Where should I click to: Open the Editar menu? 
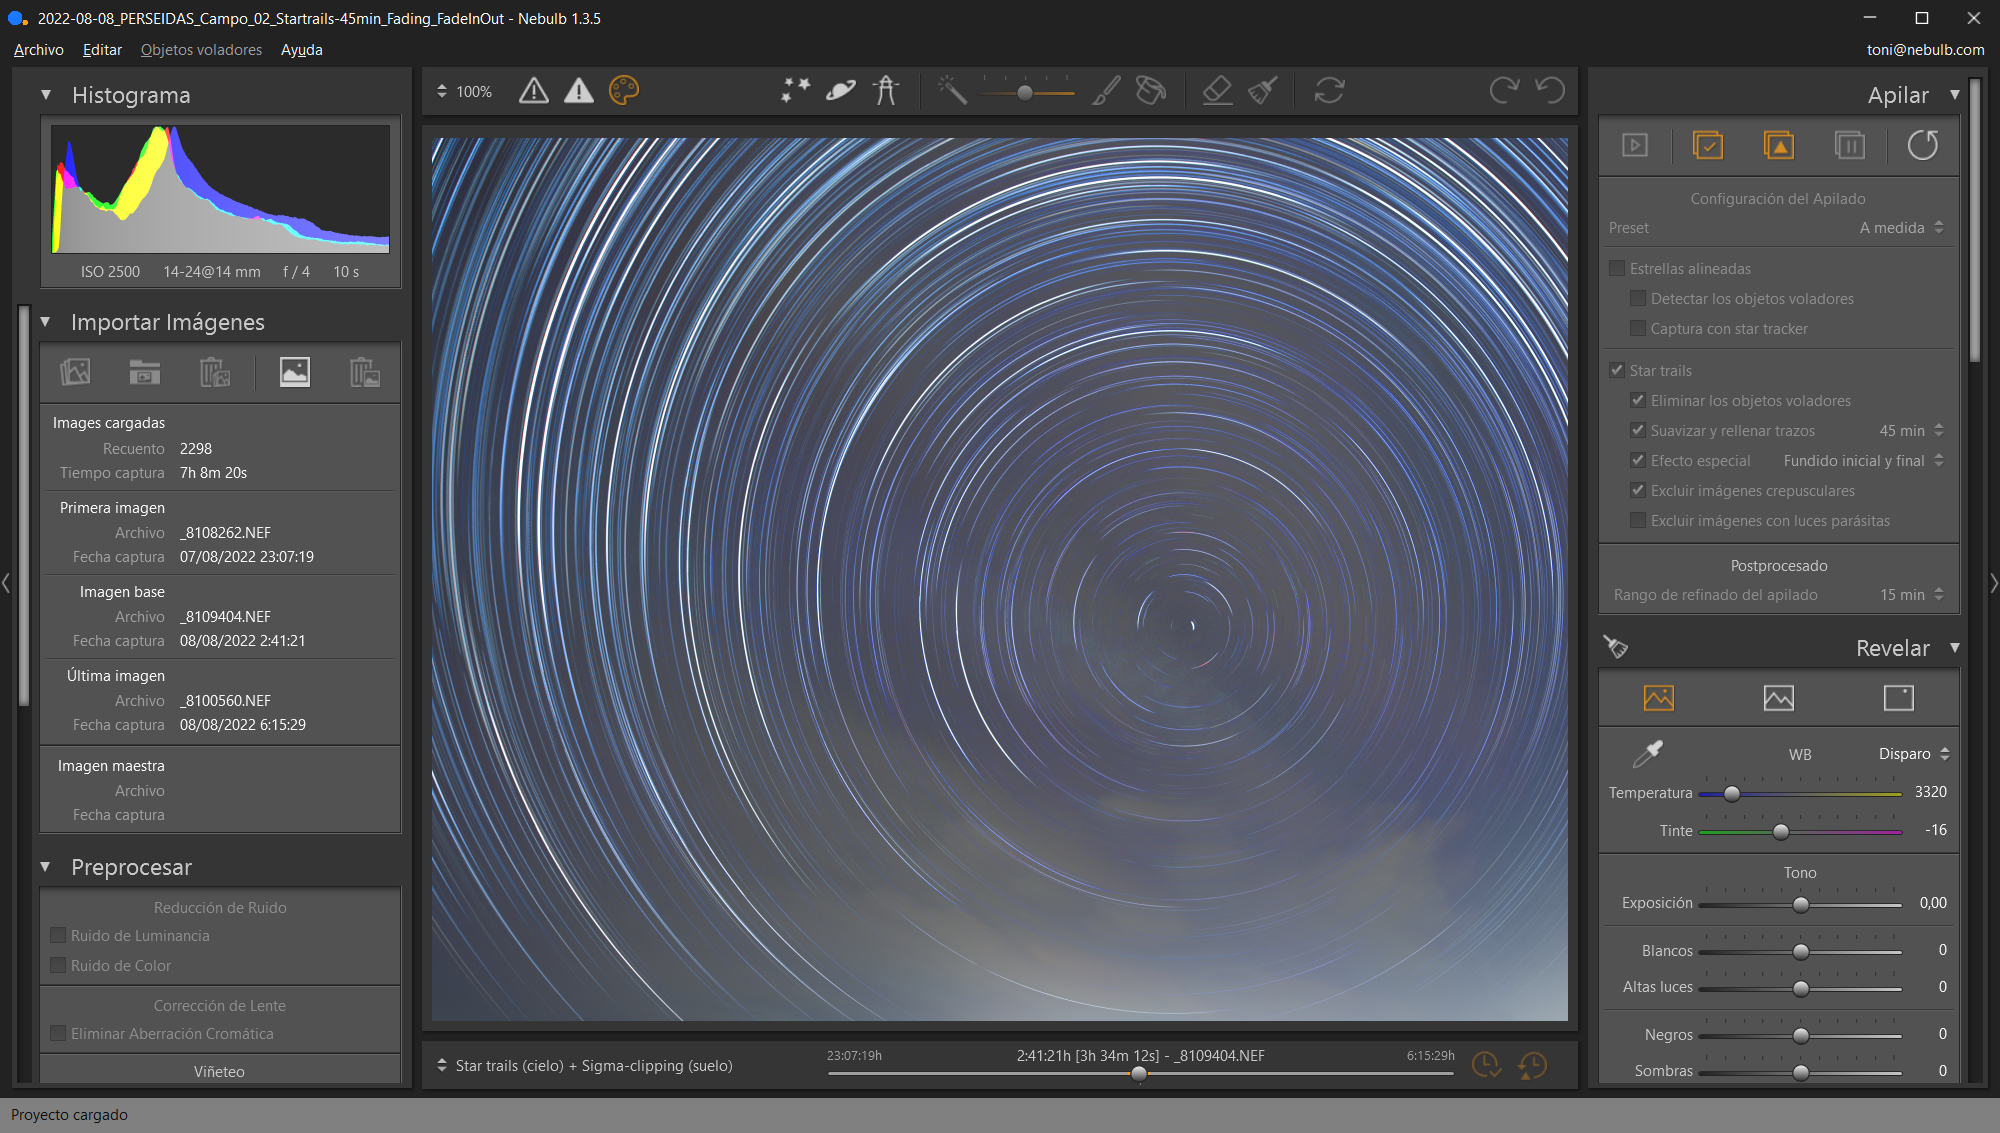pos(102,50)
